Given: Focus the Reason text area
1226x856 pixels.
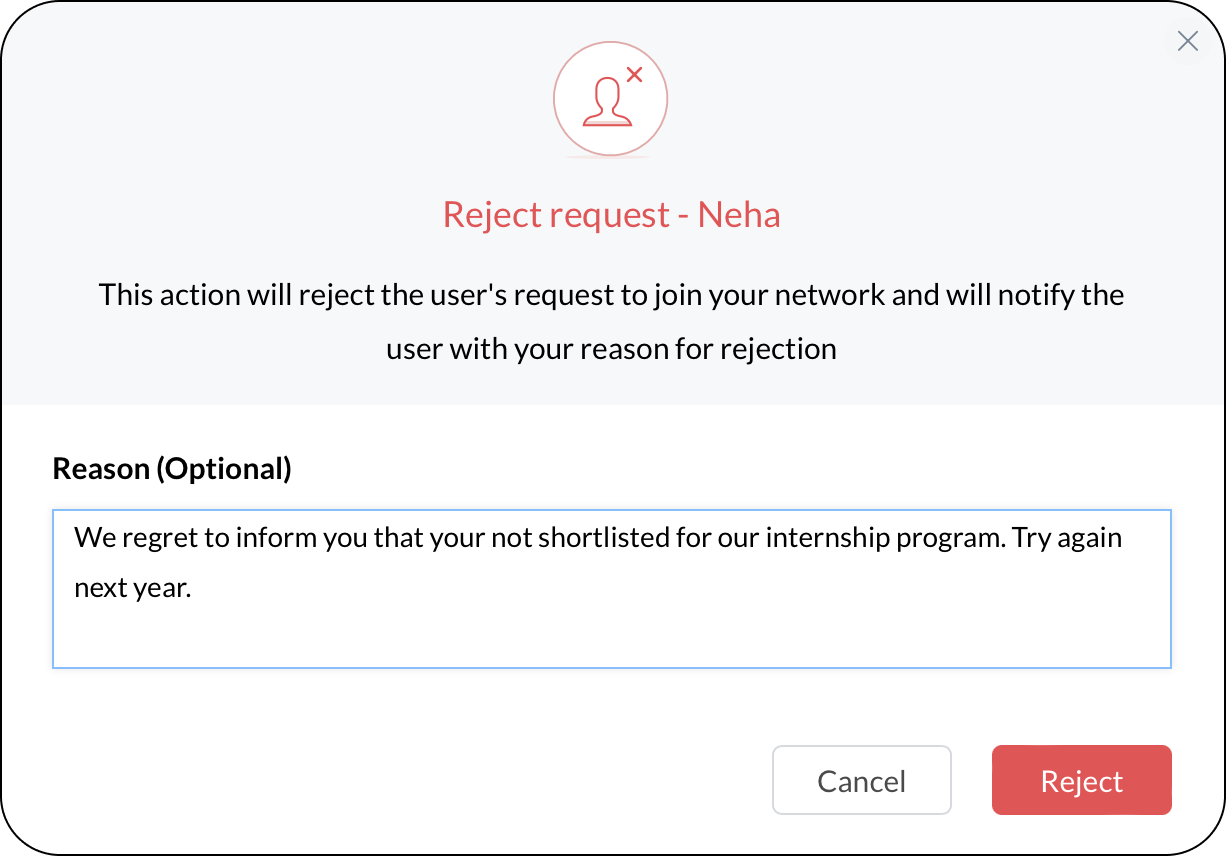Looking at the screenshot, I should (611, 589).
